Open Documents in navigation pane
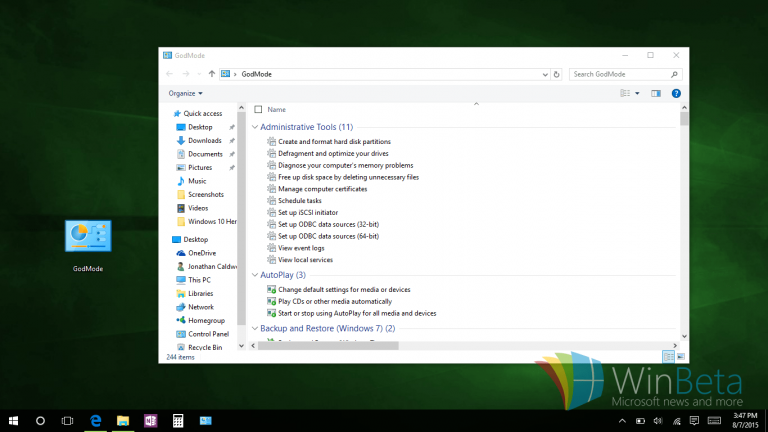Screen dimensions: 768x432 [205, 154]
